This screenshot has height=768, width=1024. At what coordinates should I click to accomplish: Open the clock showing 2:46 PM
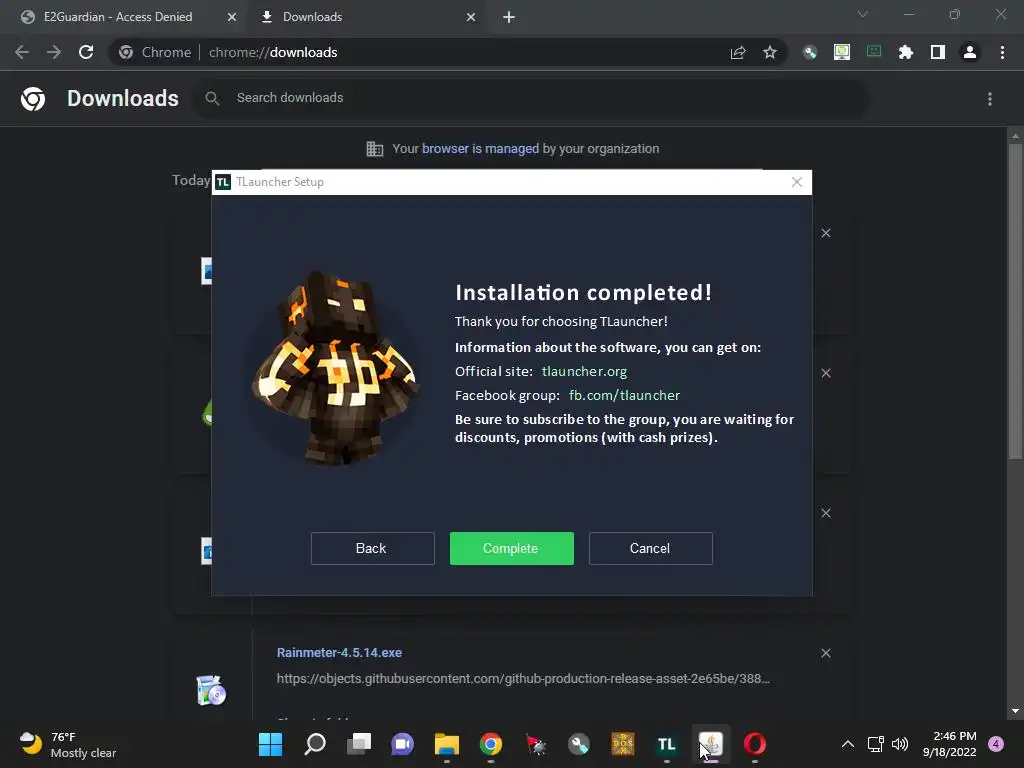(950, 744)
